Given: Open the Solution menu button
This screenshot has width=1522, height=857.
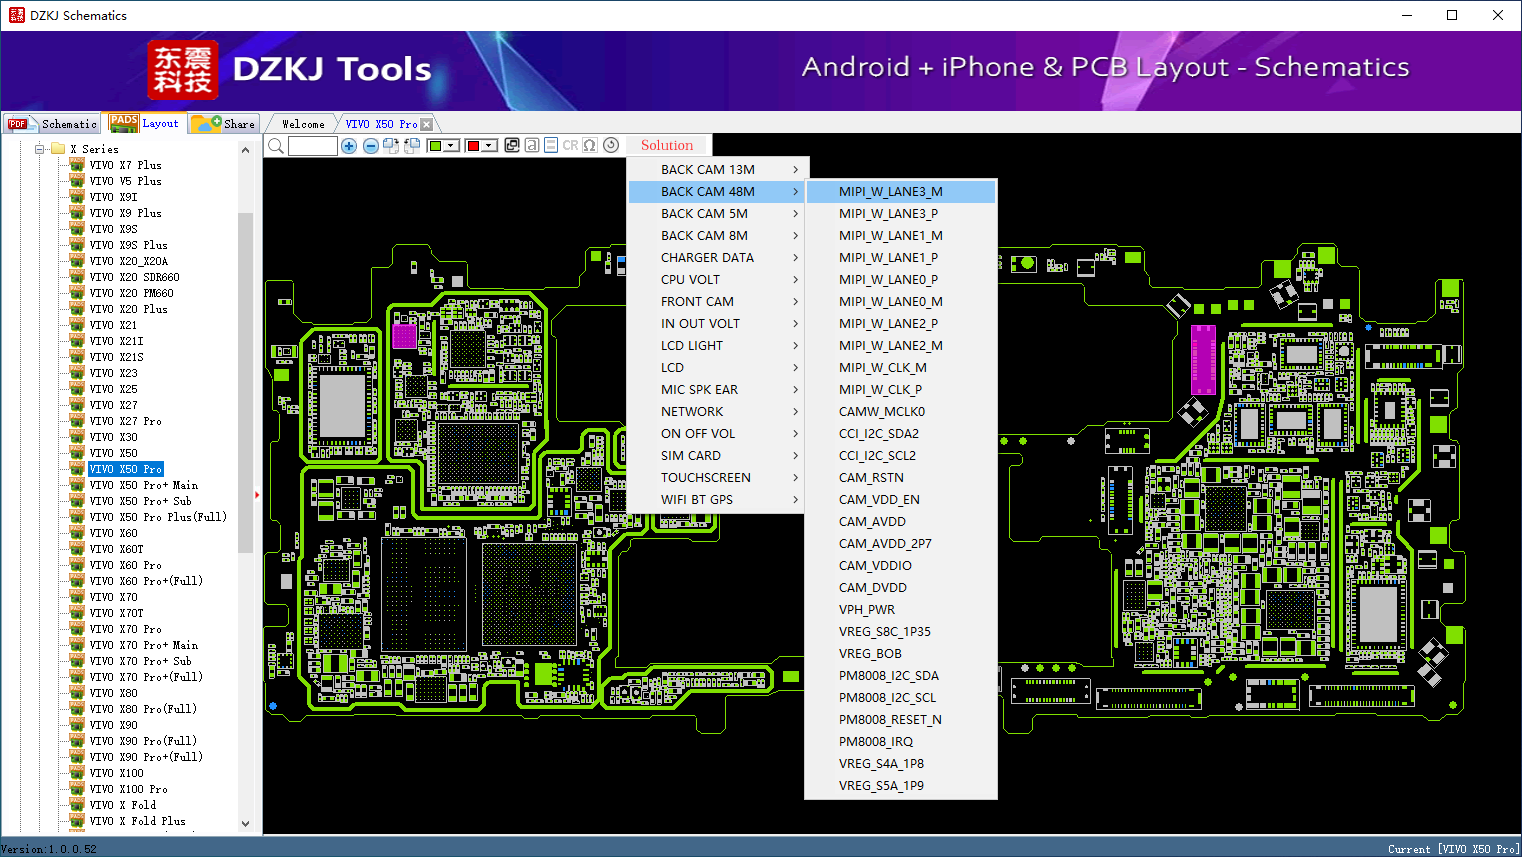Looking at the screenshot, I should (x=667, y=145).
